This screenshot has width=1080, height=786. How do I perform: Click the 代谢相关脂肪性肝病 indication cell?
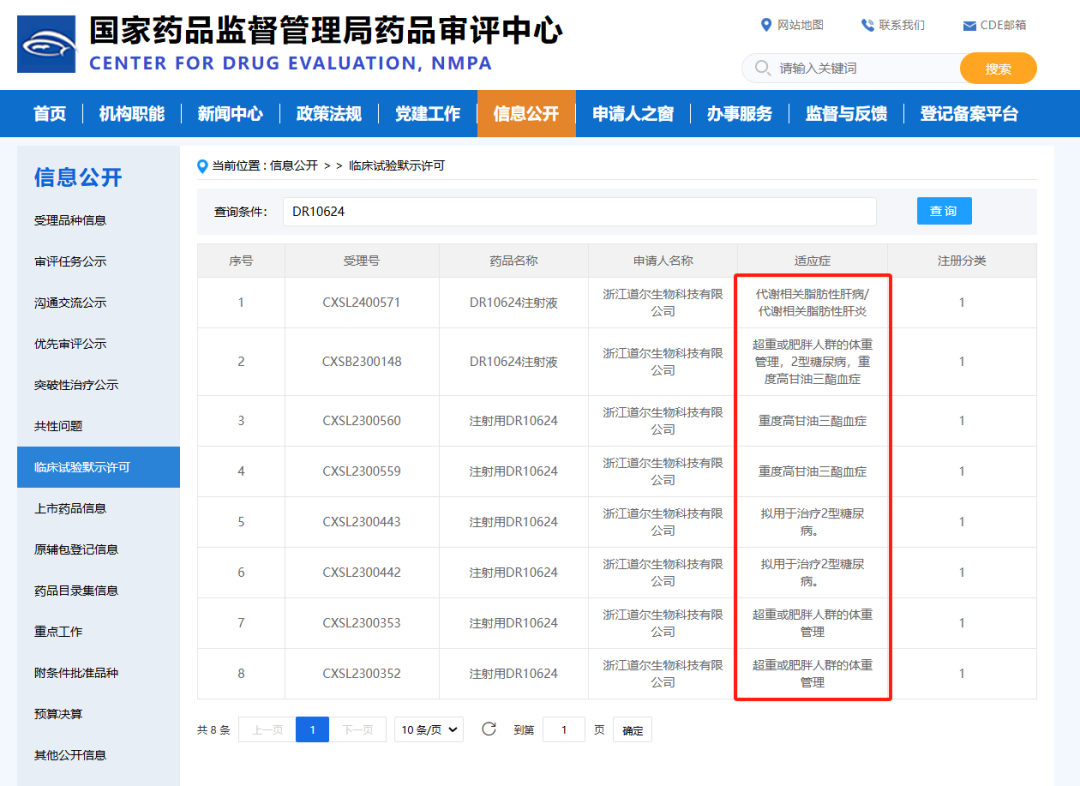pyautogui.click(x=812, y=302)
